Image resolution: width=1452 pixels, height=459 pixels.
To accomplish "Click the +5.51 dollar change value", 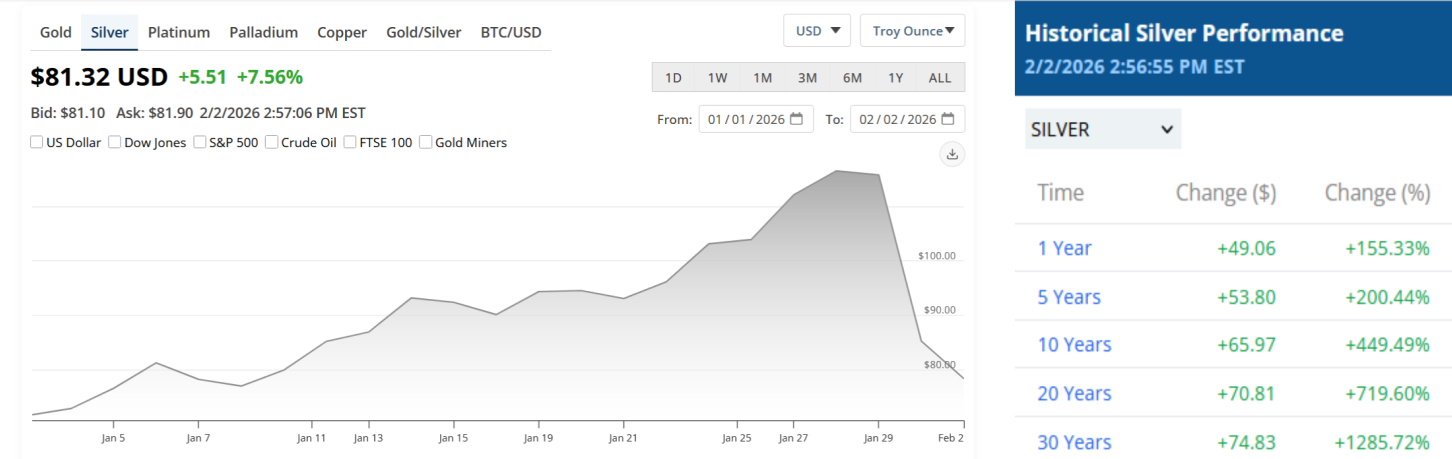I will pyautogui.click(x=203, y=77).
